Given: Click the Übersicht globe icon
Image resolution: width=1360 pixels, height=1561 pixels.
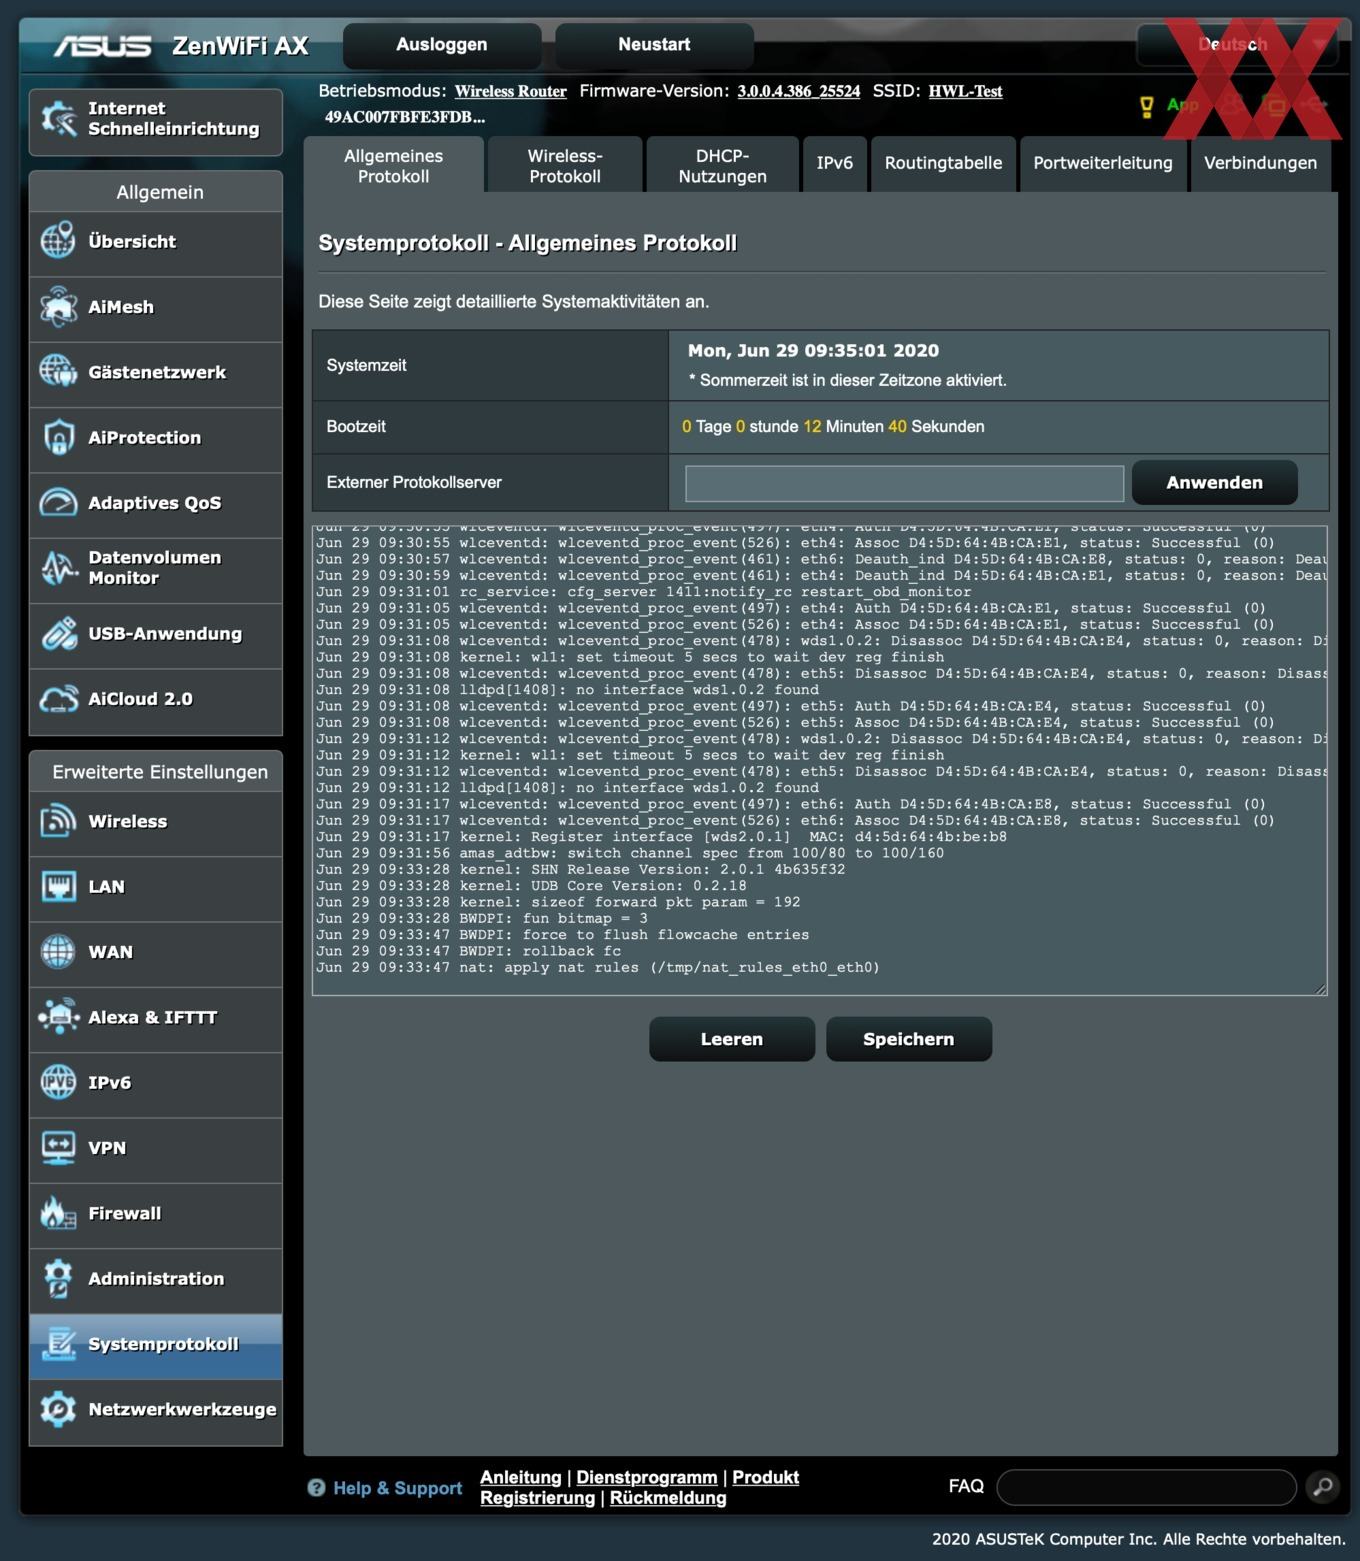Looking at the screenshot, I should coord(58,241).
